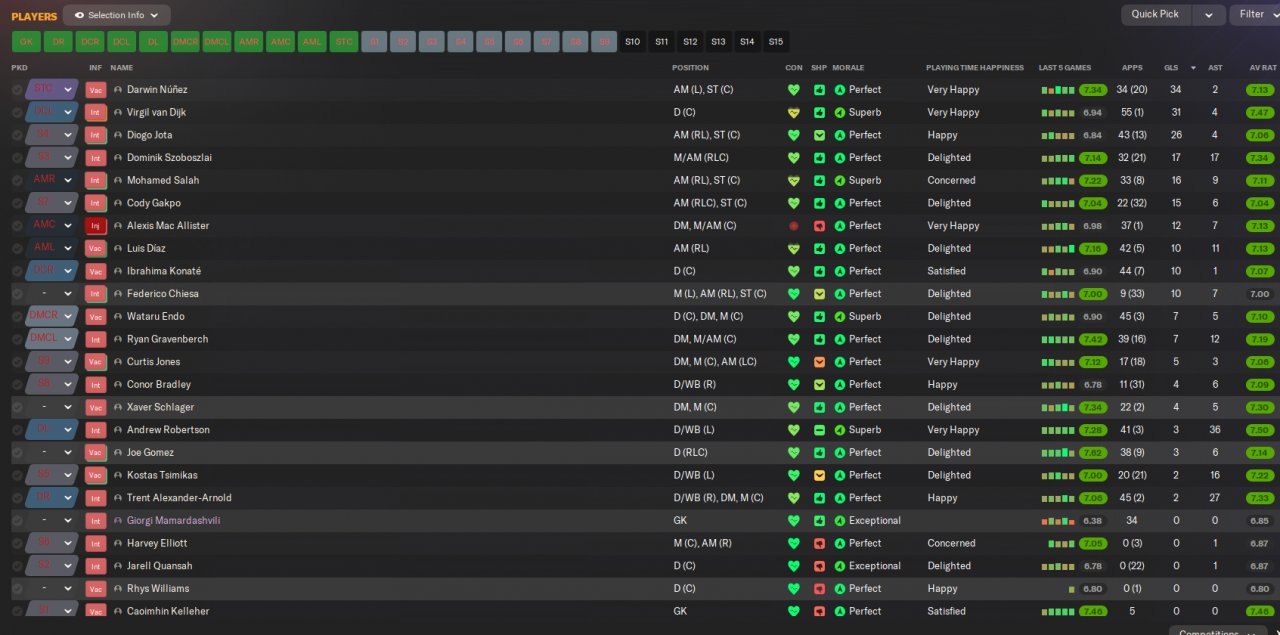Click Darwin Núñez's condition heart icon
This screenshot has width=1280, height=635.
click(794, 89)
